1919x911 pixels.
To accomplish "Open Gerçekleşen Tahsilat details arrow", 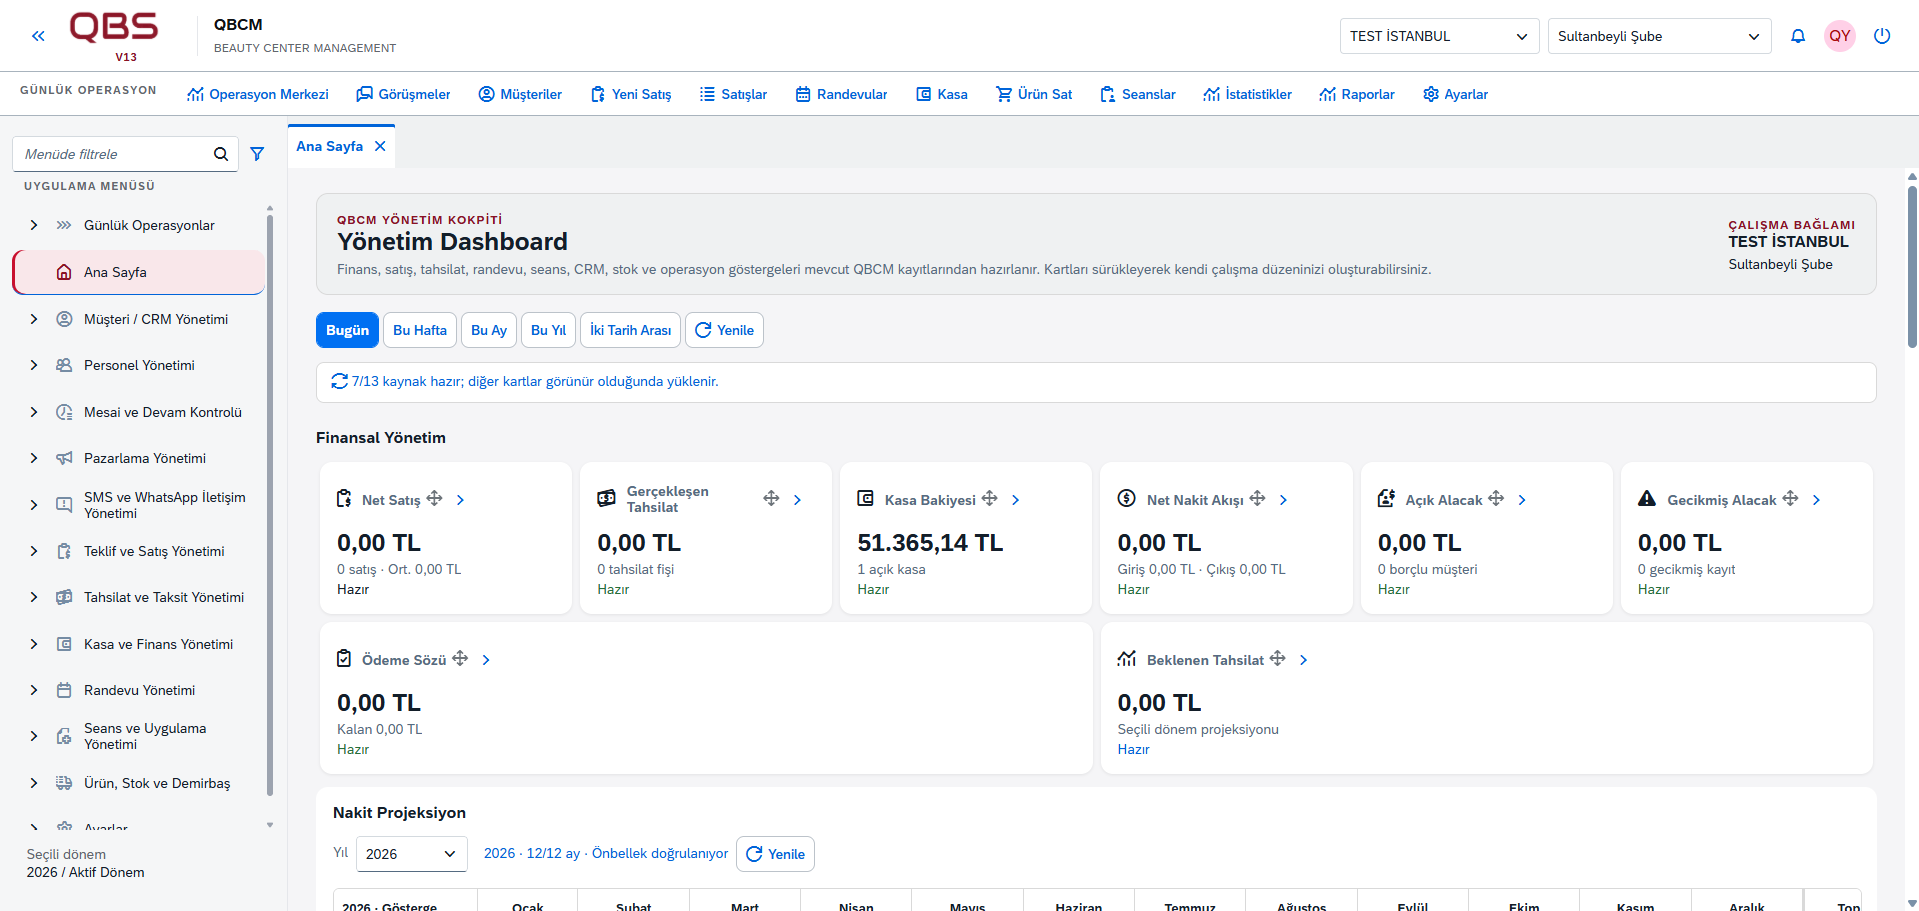I will (797, 500).
